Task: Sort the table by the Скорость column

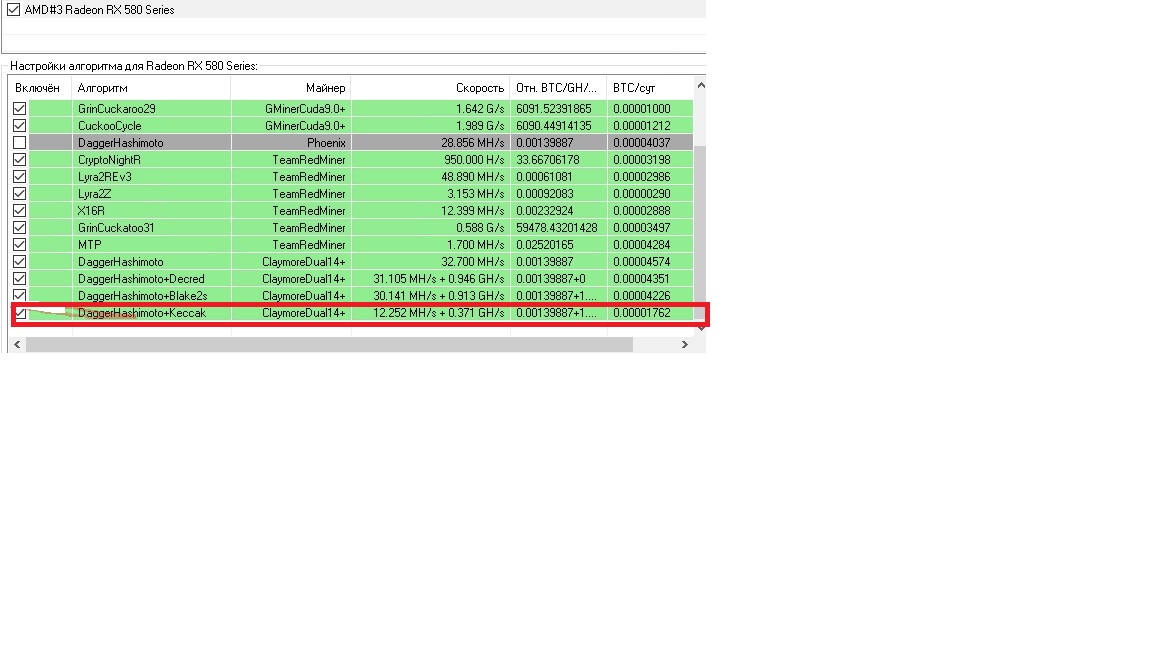Action: pos(478,87)
